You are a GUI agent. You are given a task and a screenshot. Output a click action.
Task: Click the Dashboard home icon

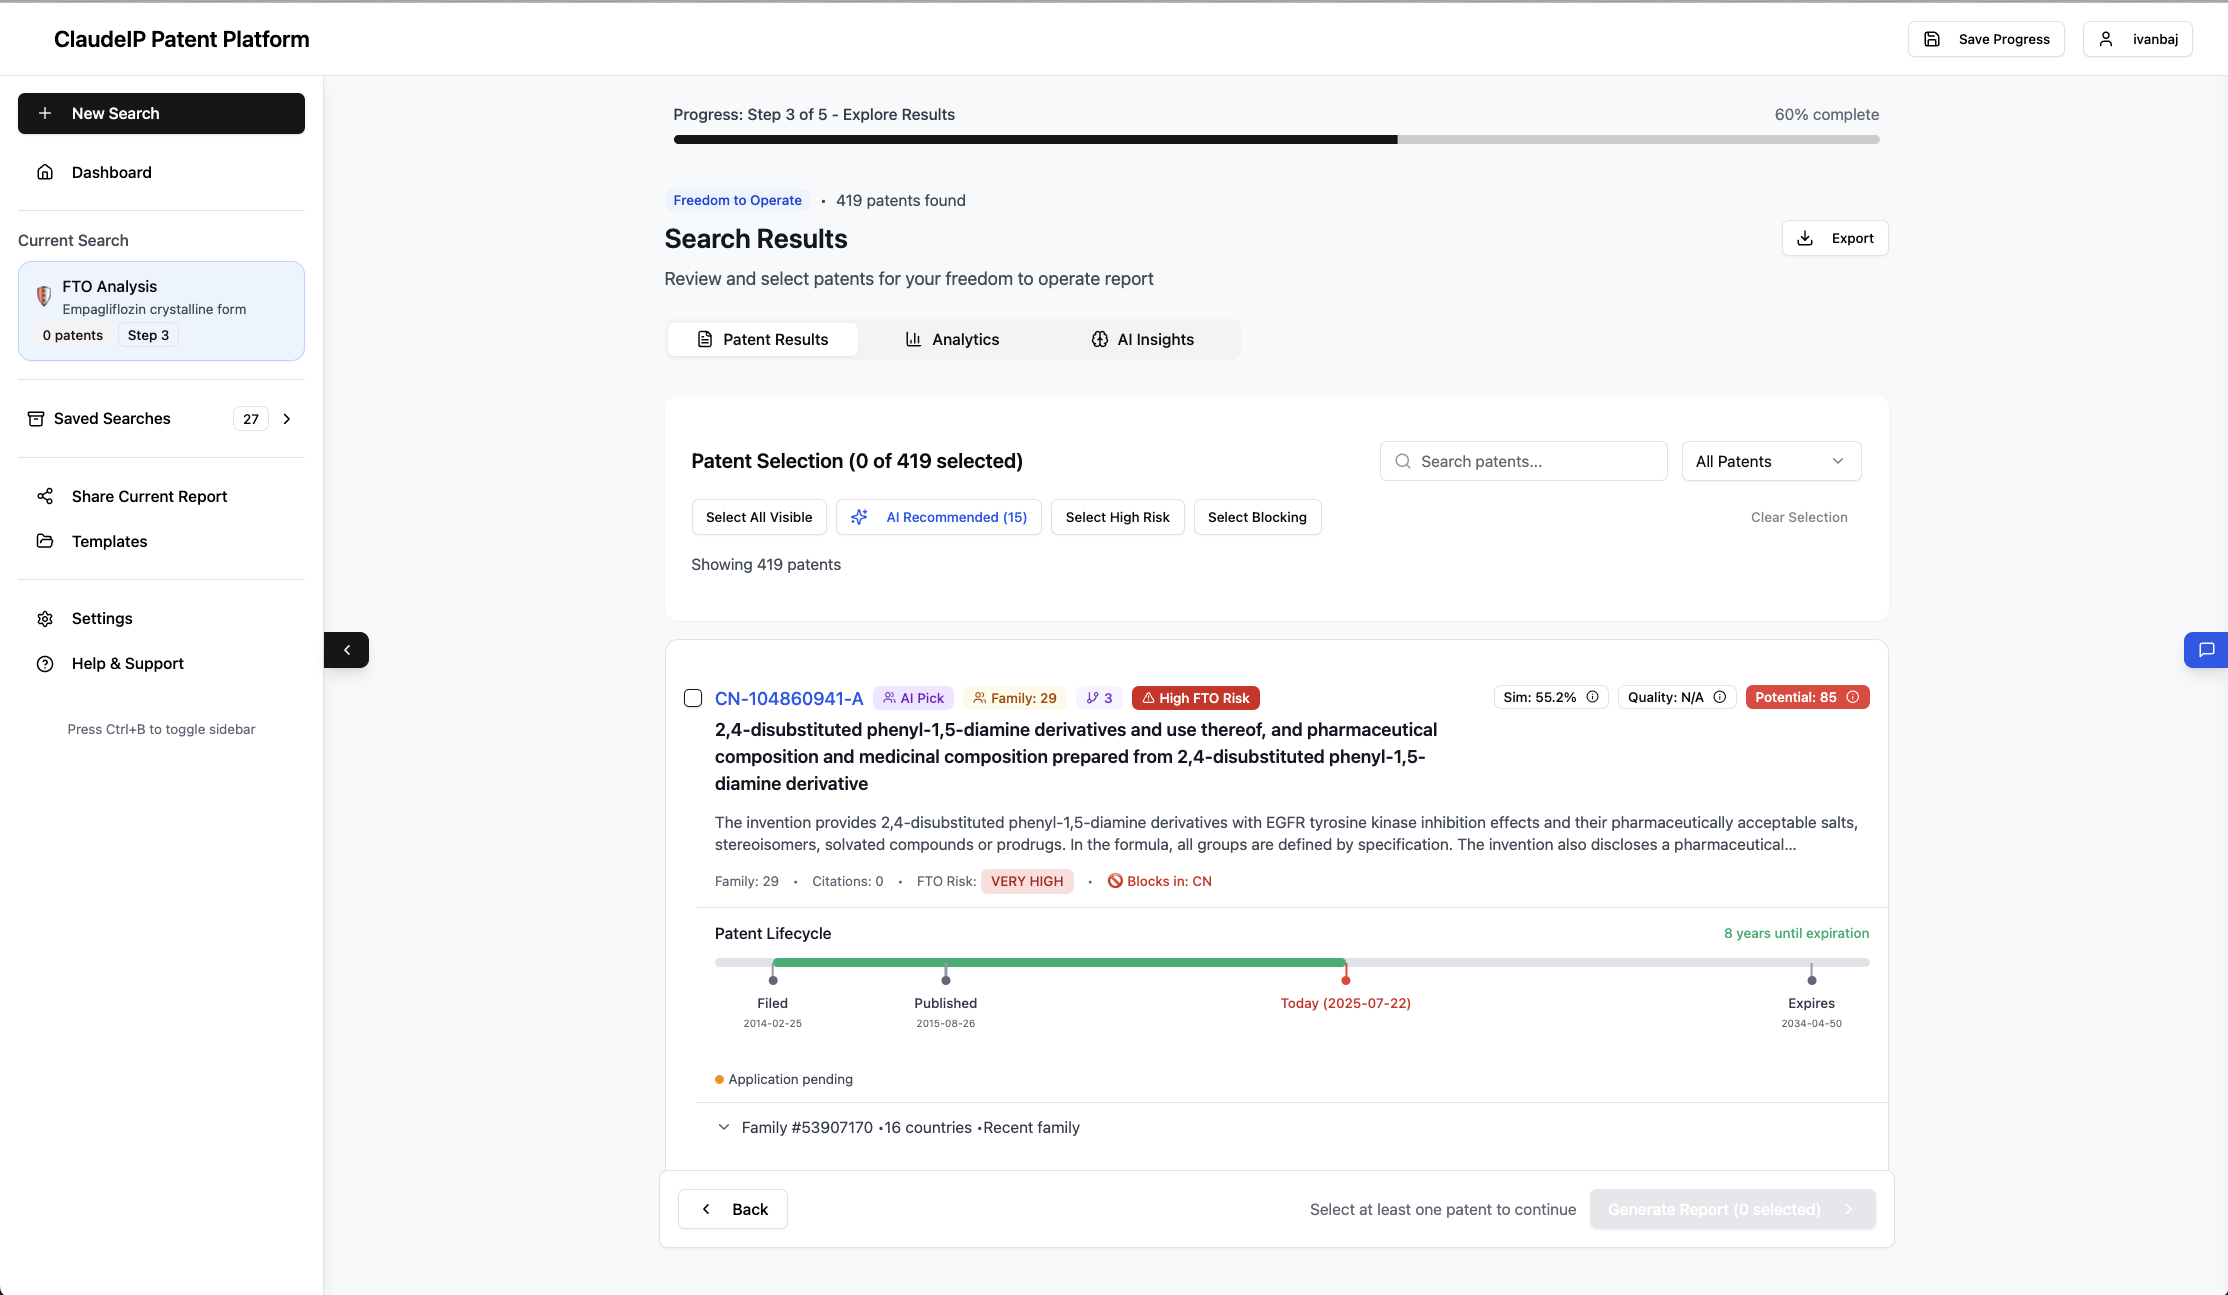coord(46,172)
